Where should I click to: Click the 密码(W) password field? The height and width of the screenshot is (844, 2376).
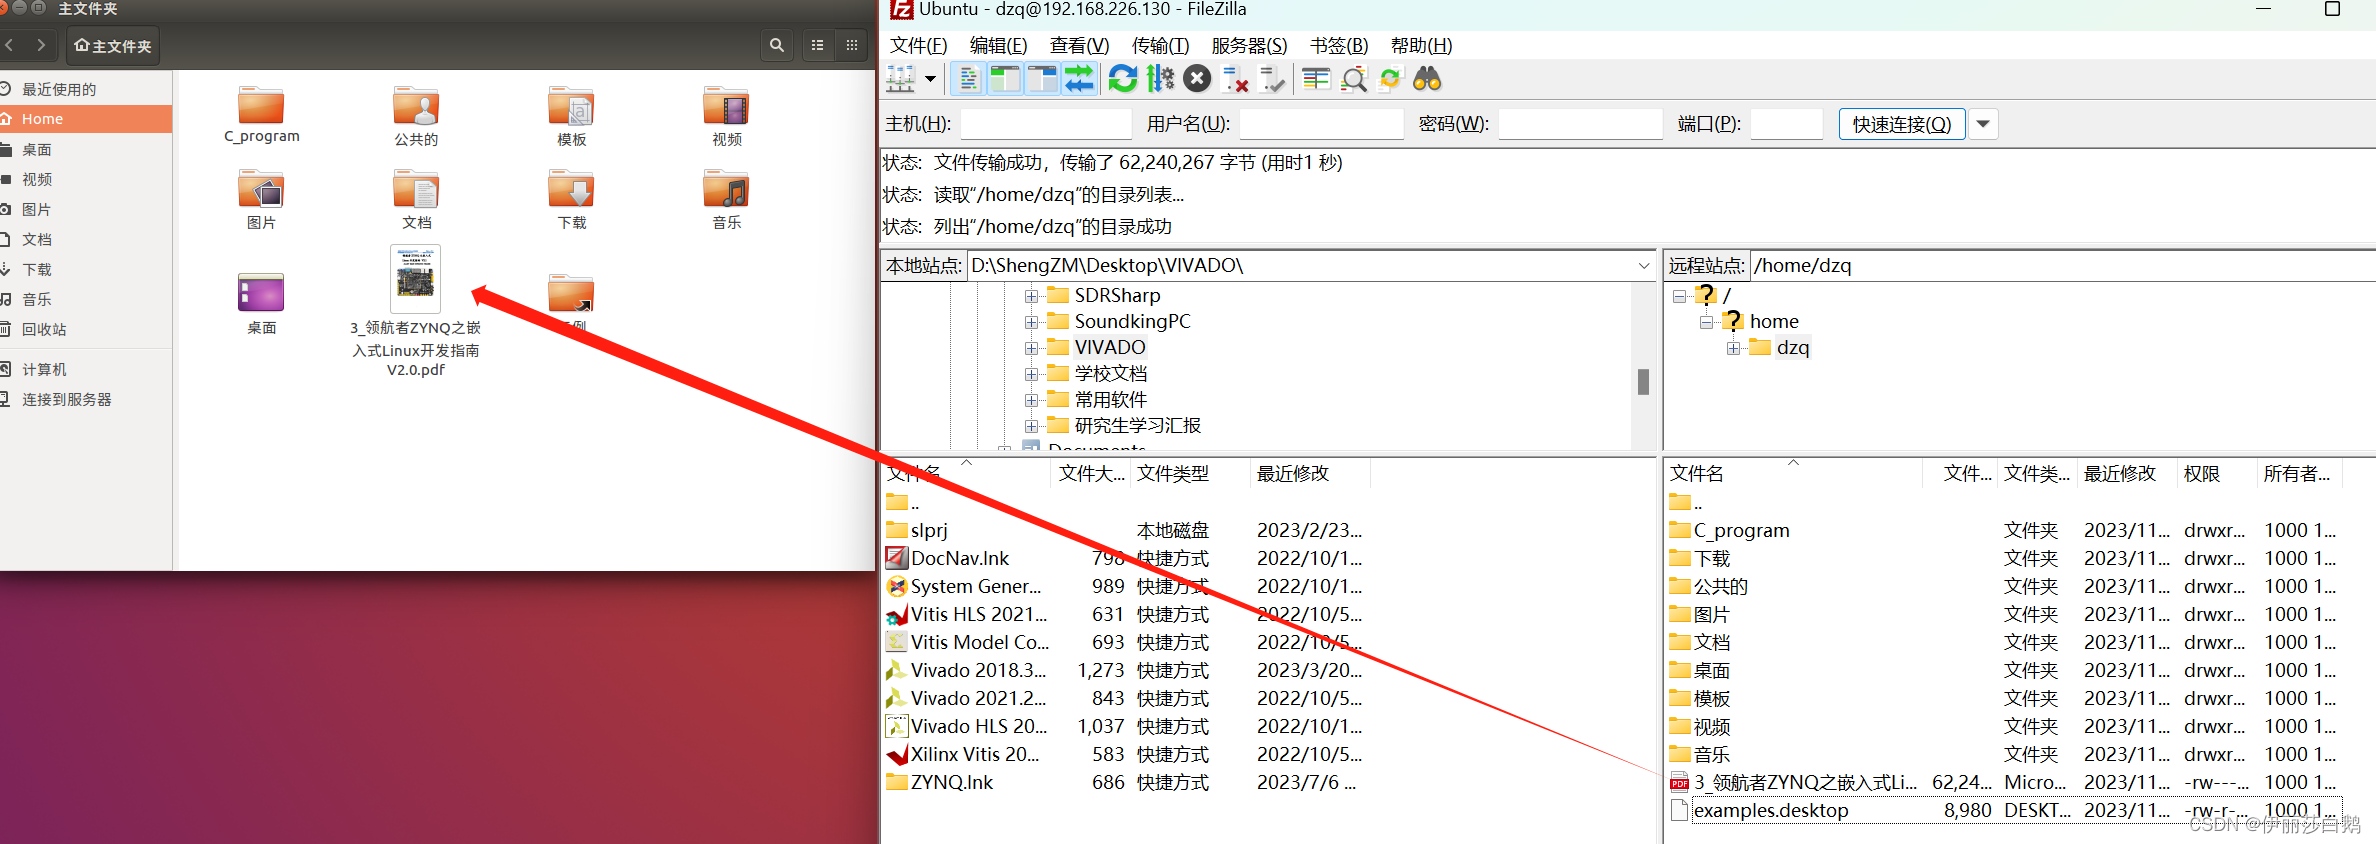pos(1580,124)
